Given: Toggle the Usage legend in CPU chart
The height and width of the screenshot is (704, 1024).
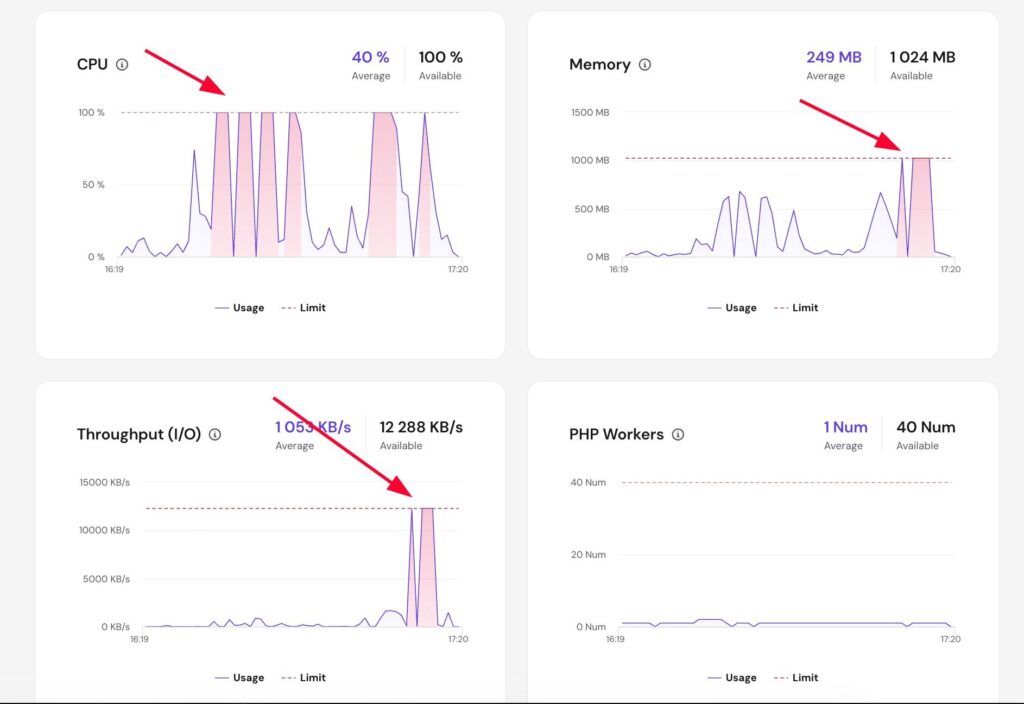Looking at the screenshot, I should coord(240,308).
